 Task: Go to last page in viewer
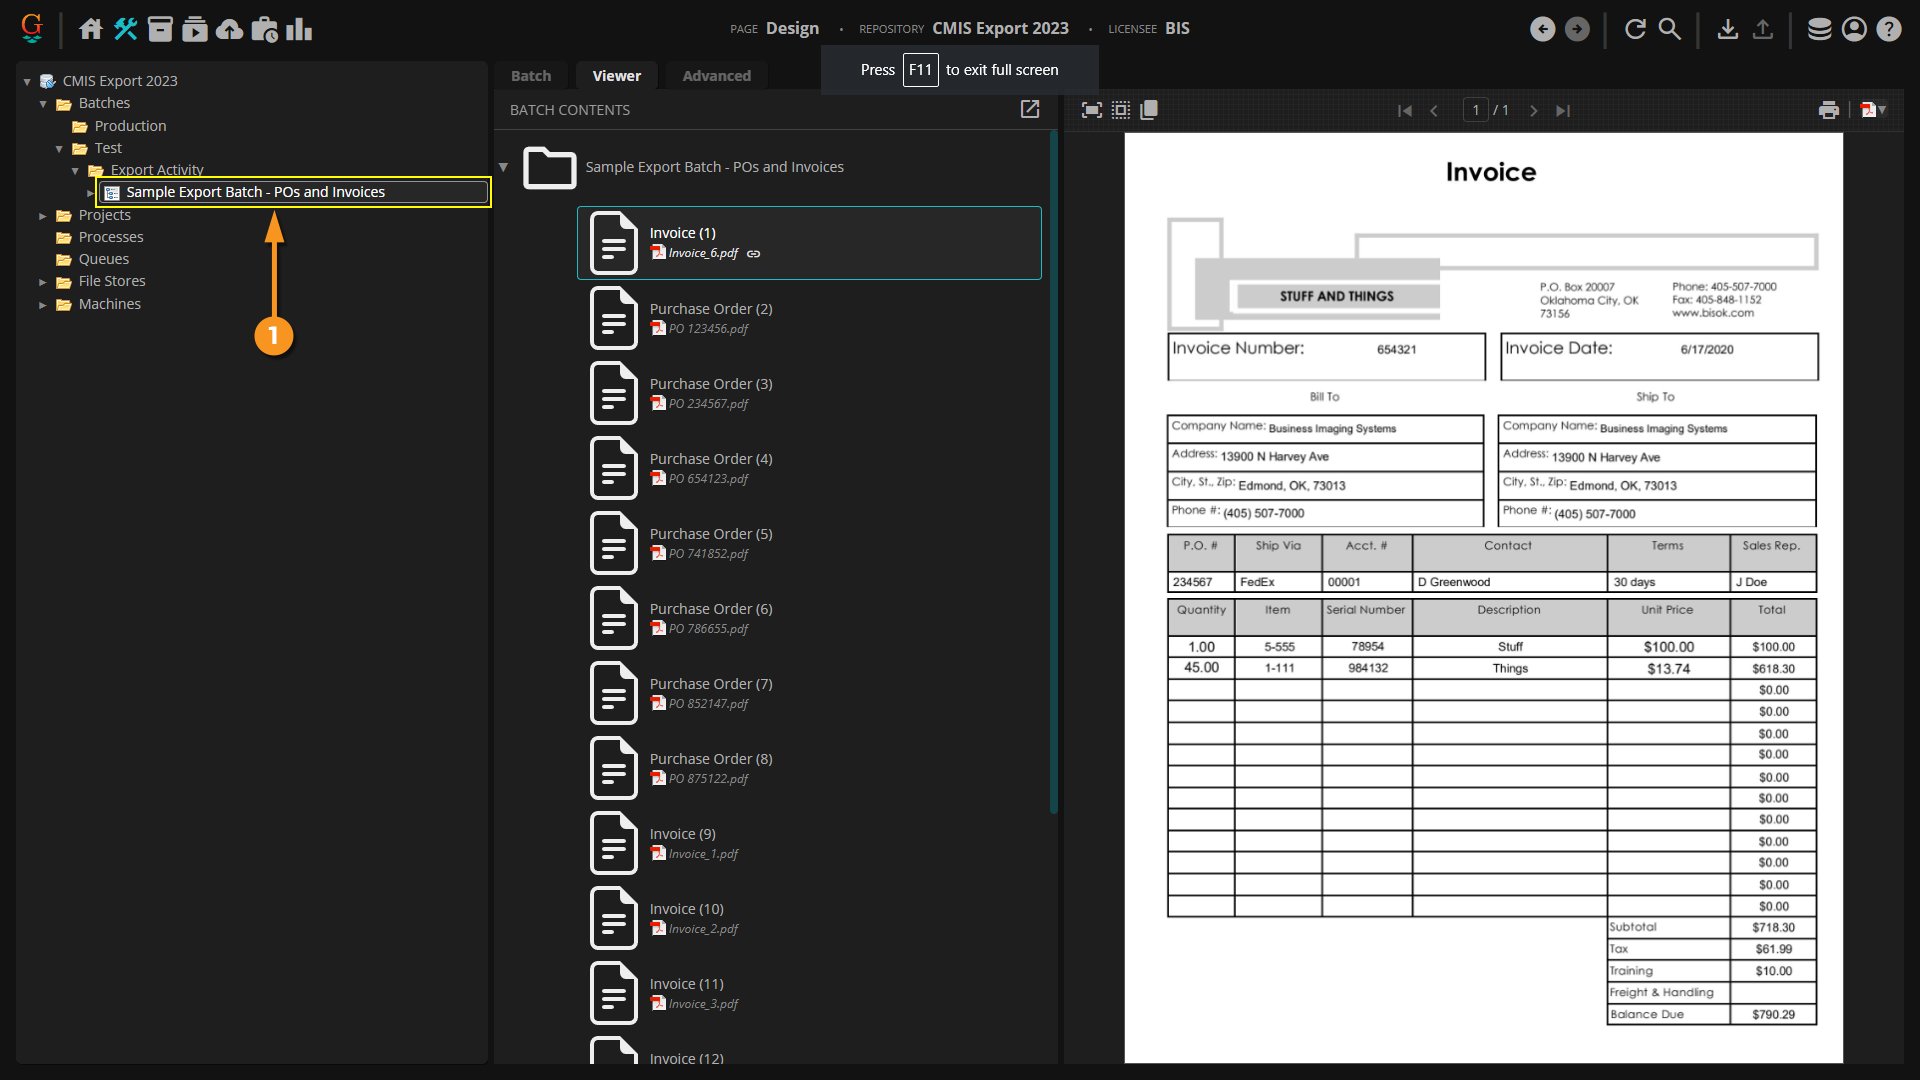(x=1563, y=111)
